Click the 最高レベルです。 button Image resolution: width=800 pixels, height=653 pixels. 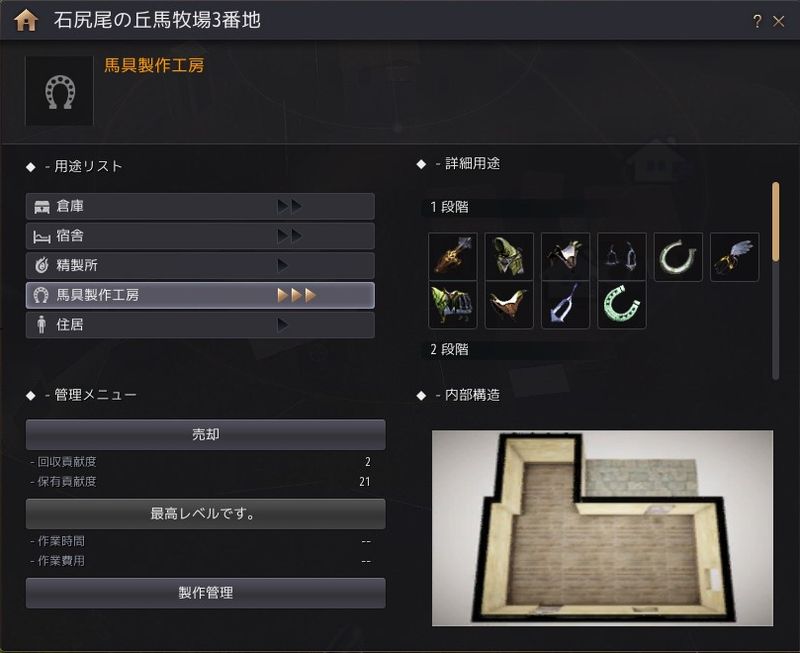(206, 513)
